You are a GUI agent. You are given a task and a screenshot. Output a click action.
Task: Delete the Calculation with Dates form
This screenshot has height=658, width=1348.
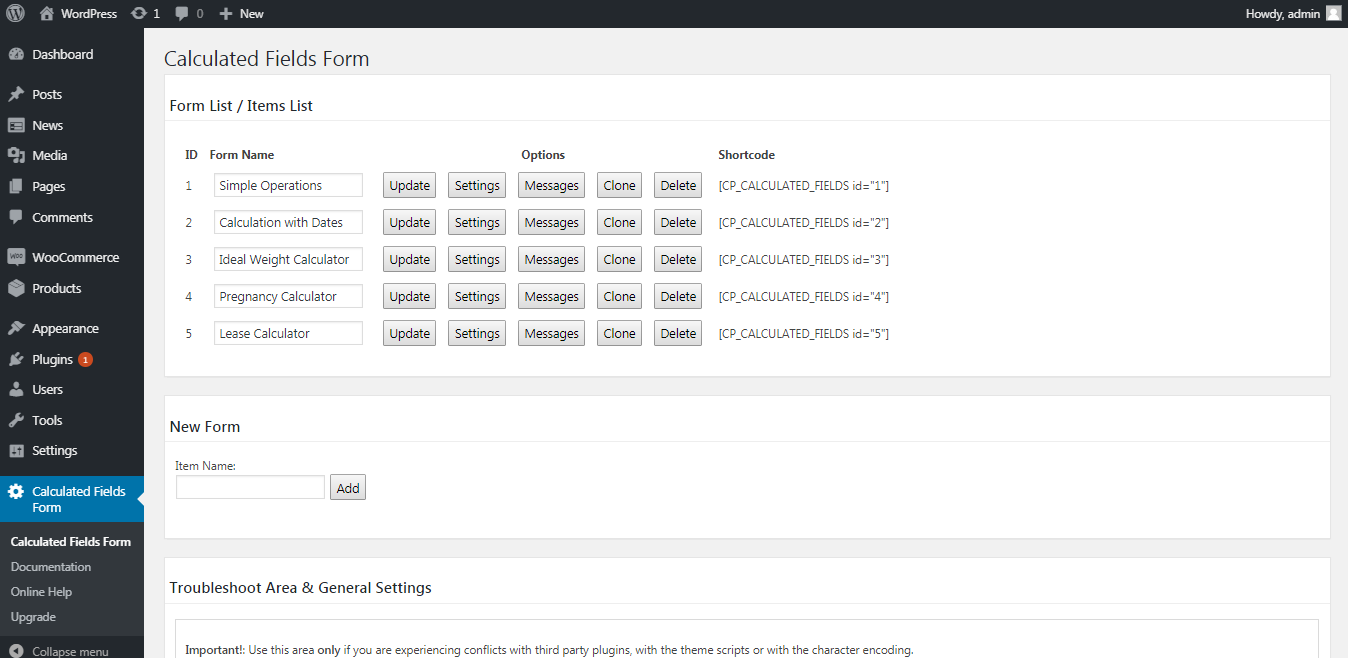[678, 222]
